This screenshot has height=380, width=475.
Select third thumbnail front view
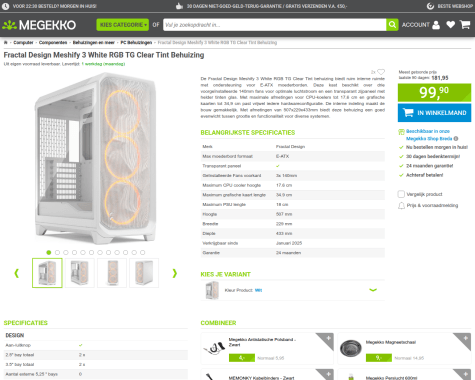tap(112, 273)
